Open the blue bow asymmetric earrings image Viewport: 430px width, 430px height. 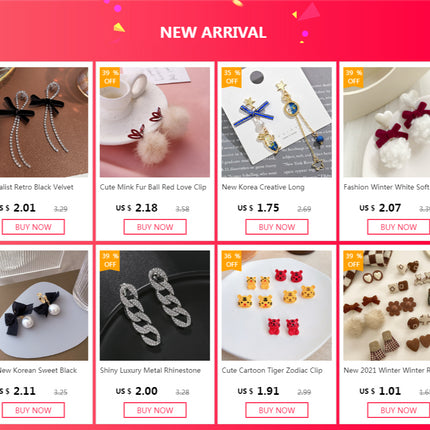point(277,122)
